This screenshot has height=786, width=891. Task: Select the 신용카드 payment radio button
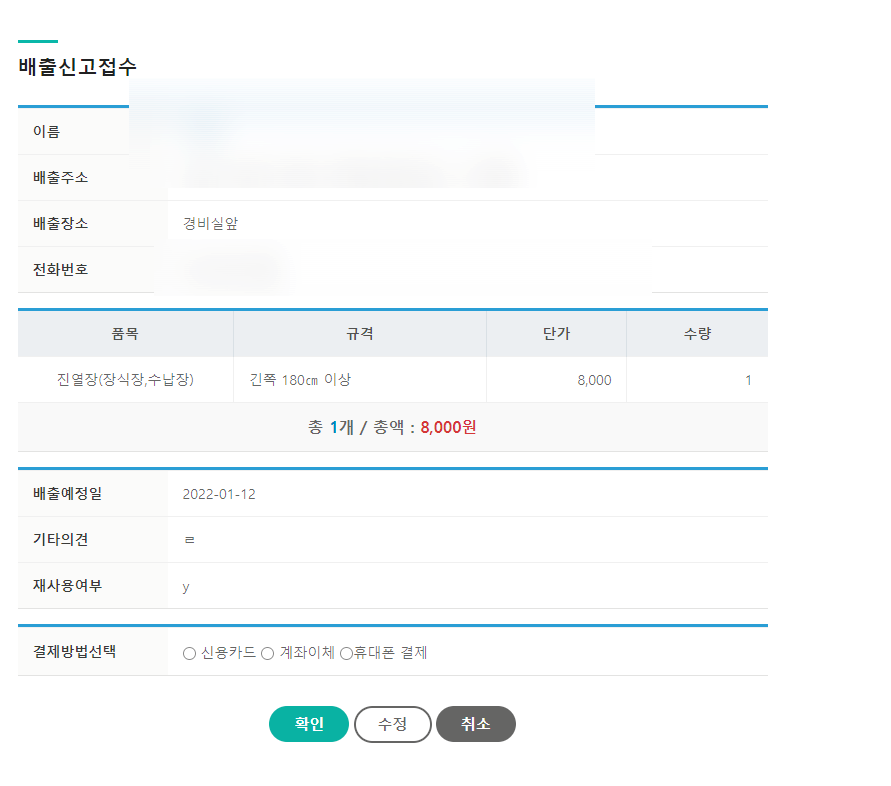[x=187, y=653]
